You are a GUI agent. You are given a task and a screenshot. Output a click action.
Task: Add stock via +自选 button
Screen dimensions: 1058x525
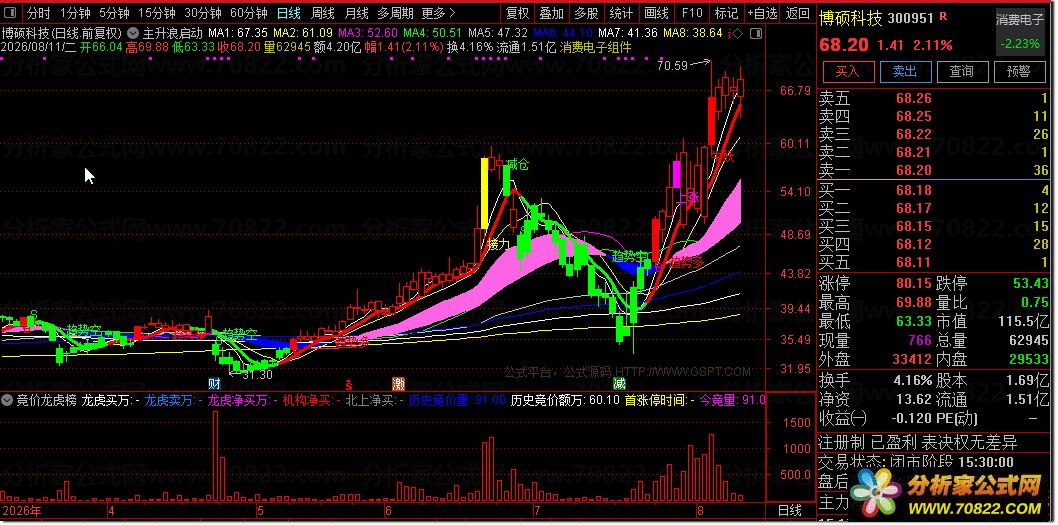pos(762,13)
